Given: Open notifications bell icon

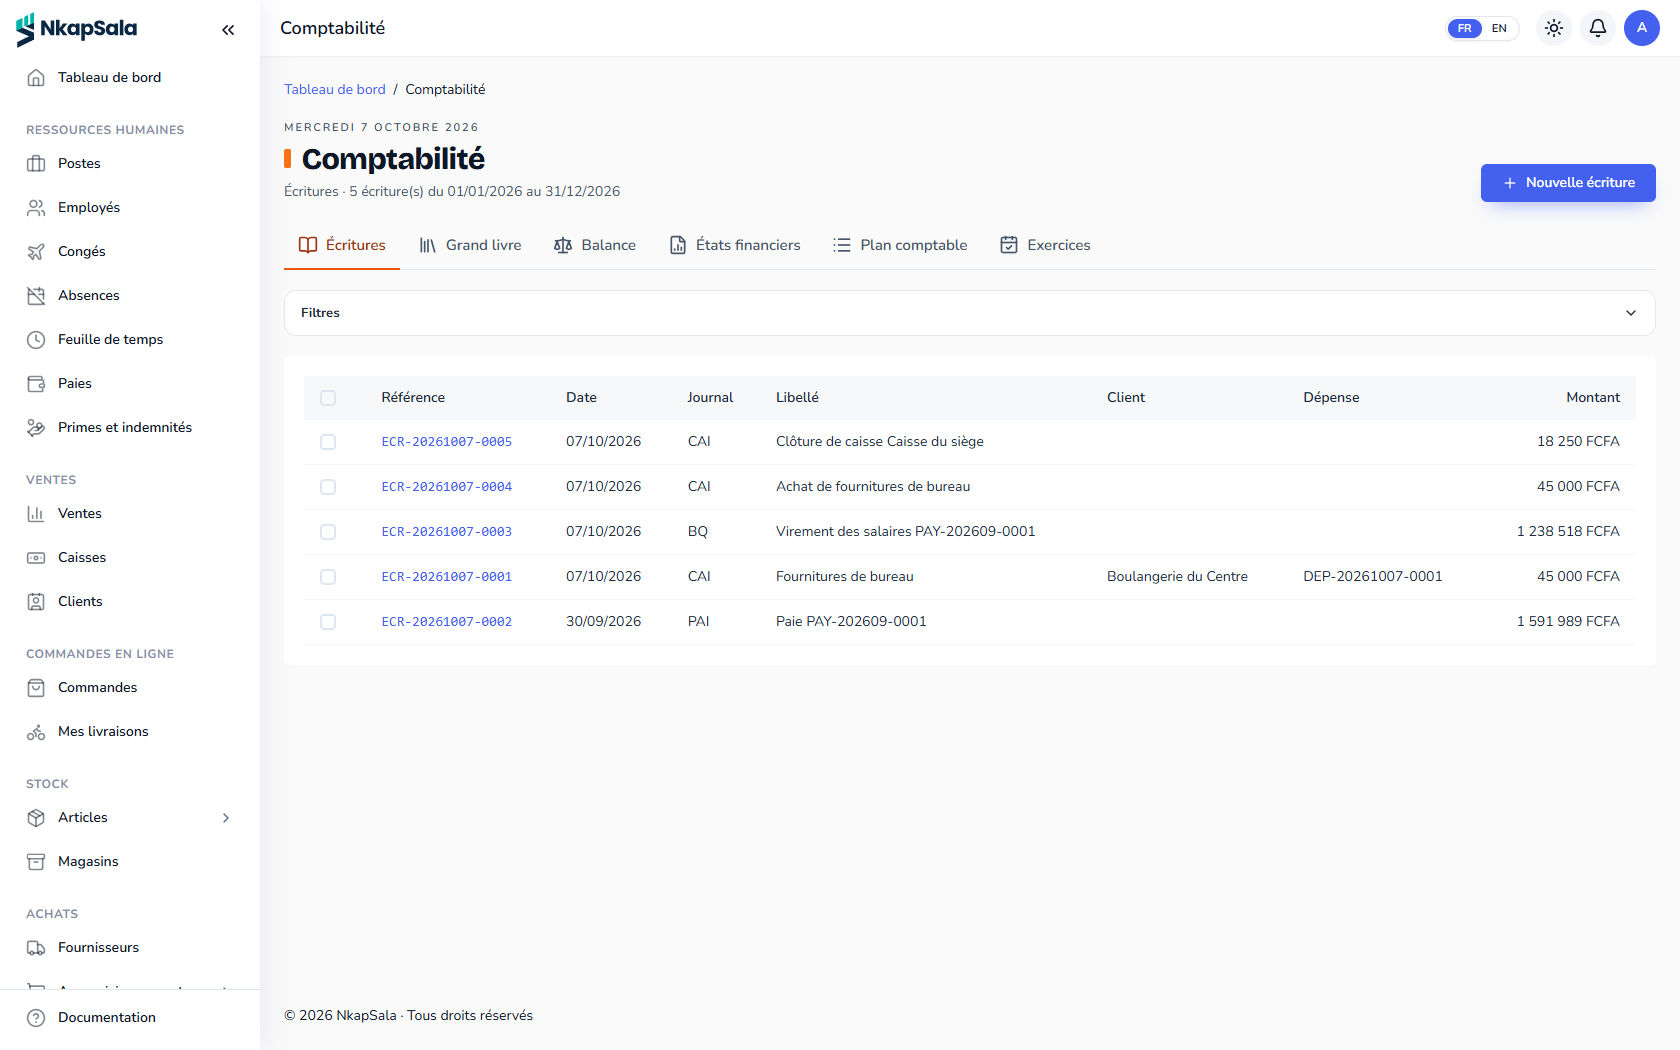Looking at the screenshot, I should click(x=1598, y=28).
